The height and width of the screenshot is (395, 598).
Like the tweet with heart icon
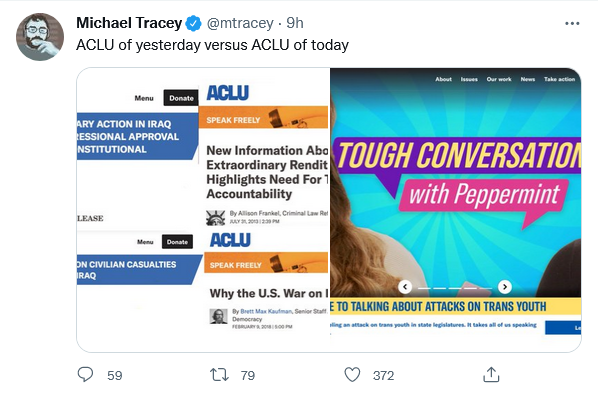coord(352,374)
